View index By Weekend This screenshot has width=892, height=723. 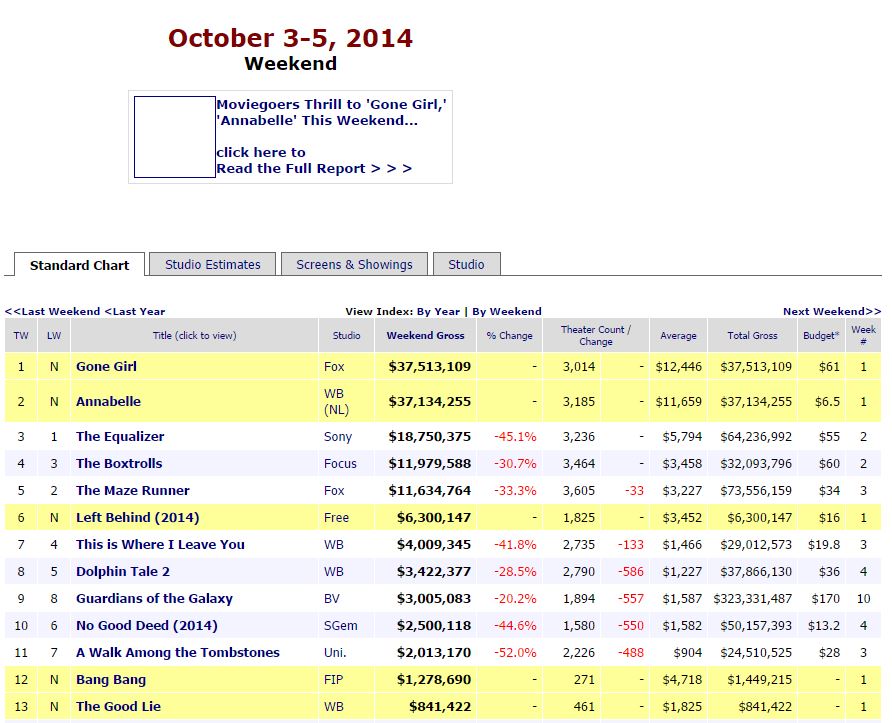[506, 311]
